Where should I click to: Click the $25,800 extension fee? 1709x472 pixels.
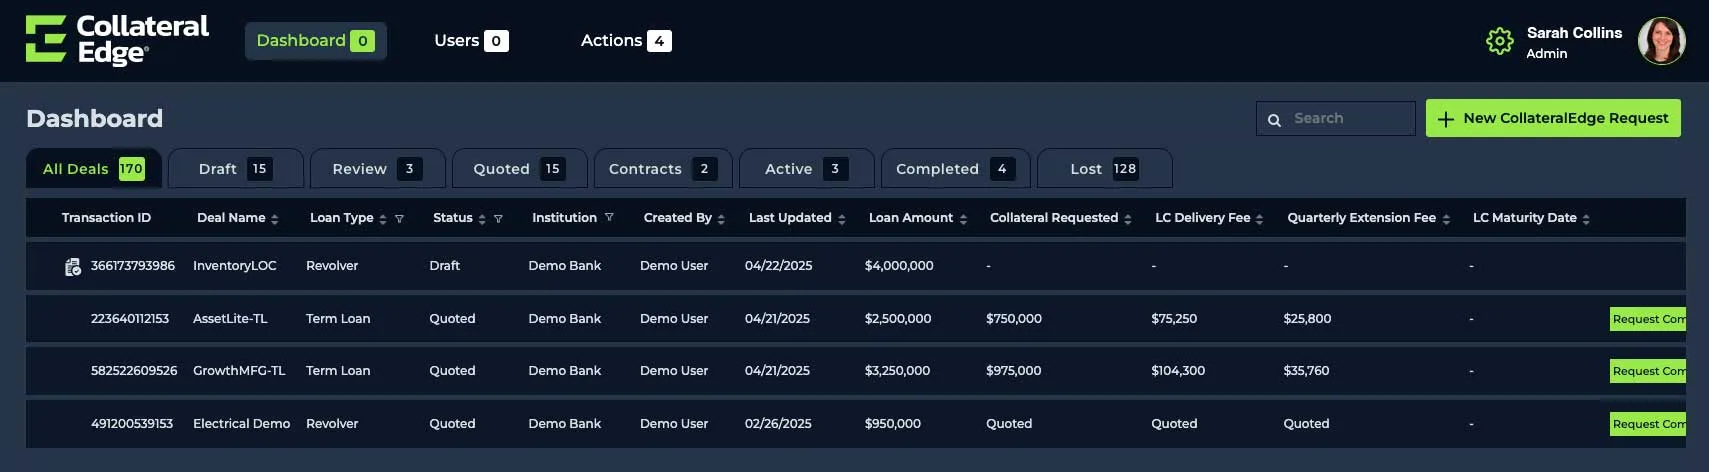pyautogui.click(x=1307, y=319)
